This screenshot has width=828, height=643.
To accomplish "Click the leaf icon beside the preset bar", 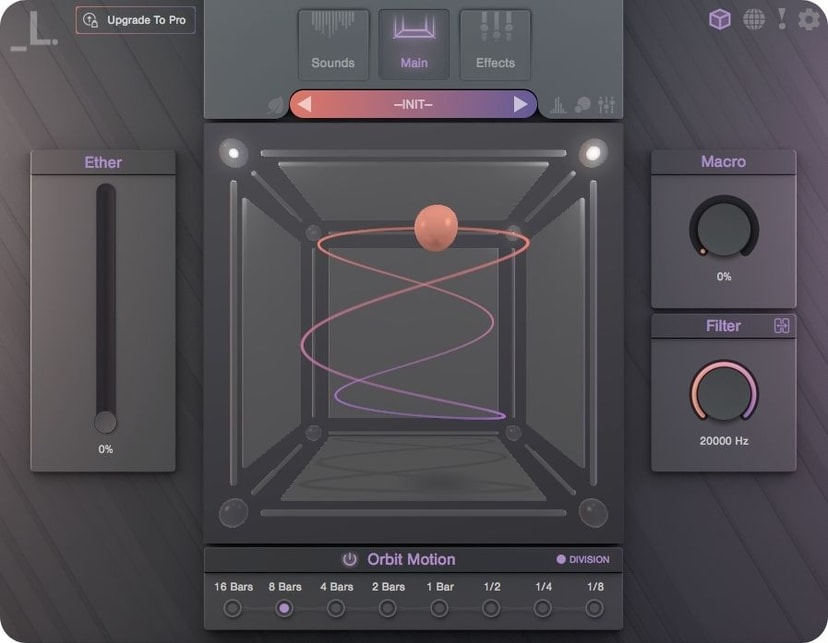I will [x=275, y=105].
